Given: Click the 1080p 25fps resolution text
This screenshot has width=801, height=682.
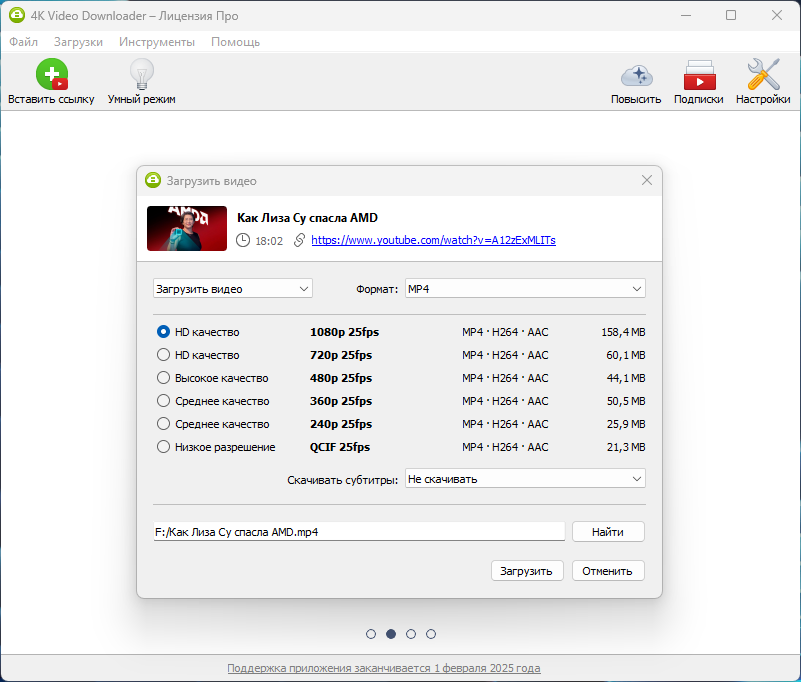Looking at the screenshot, I should 344,332.
